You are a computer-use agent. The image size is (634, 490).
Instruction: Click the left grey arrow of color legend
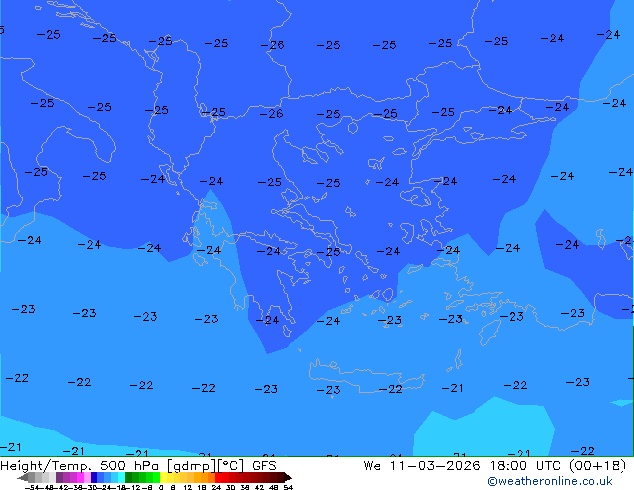coord(22,478)
